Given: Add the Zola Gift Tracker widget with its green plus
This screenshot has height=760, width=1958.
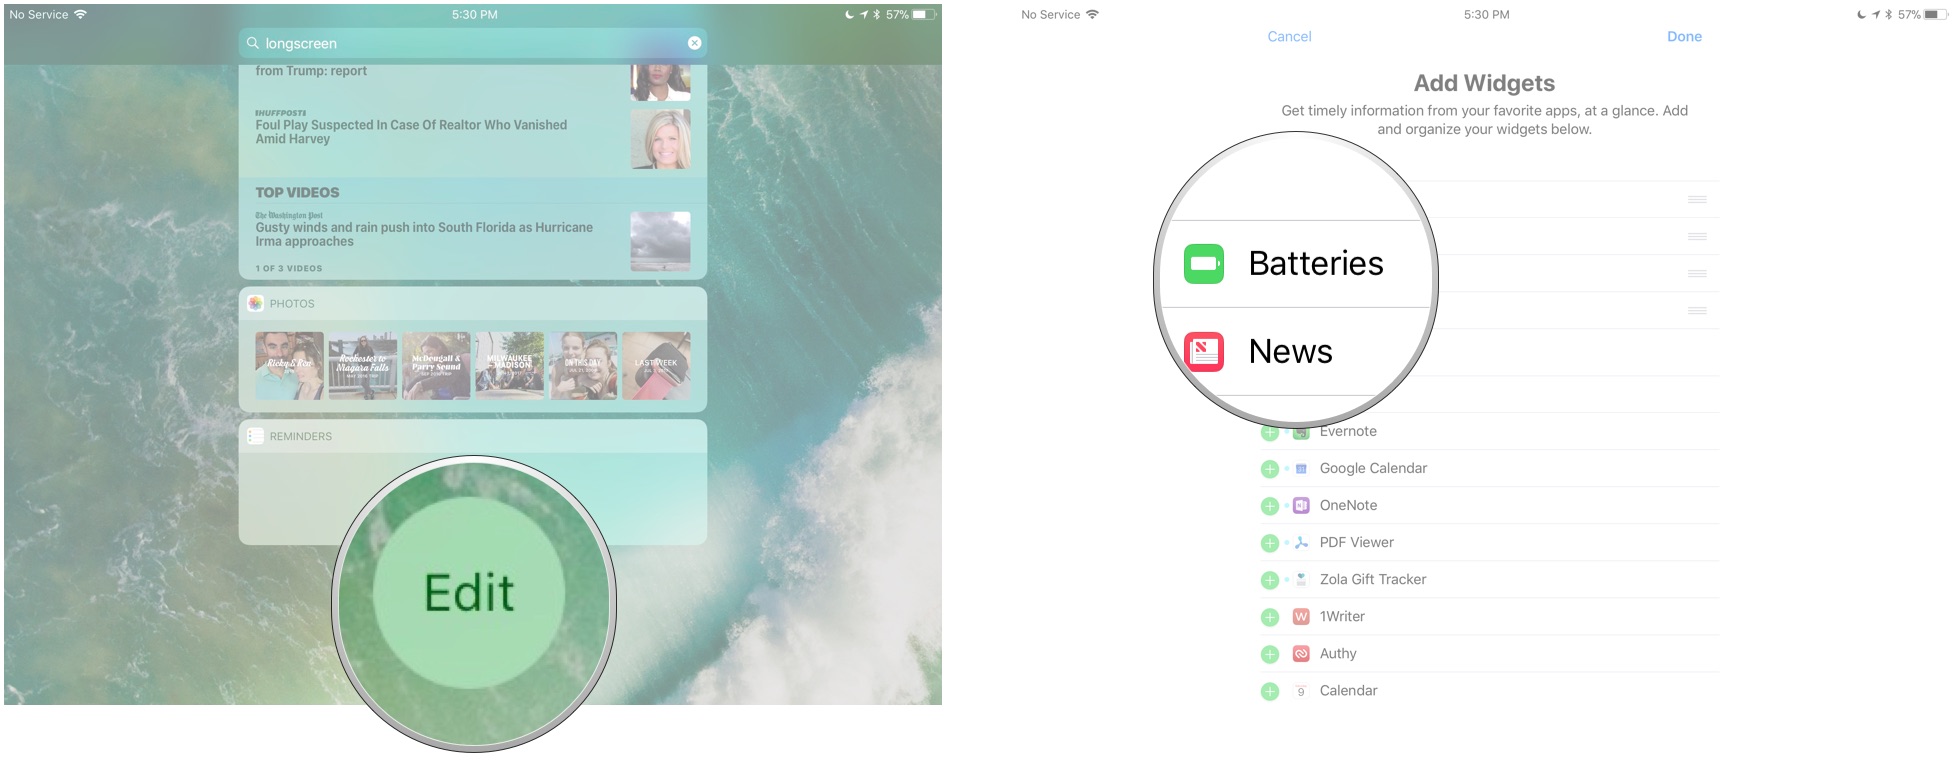Looking at the screenshot, I should click(1270, 580).
